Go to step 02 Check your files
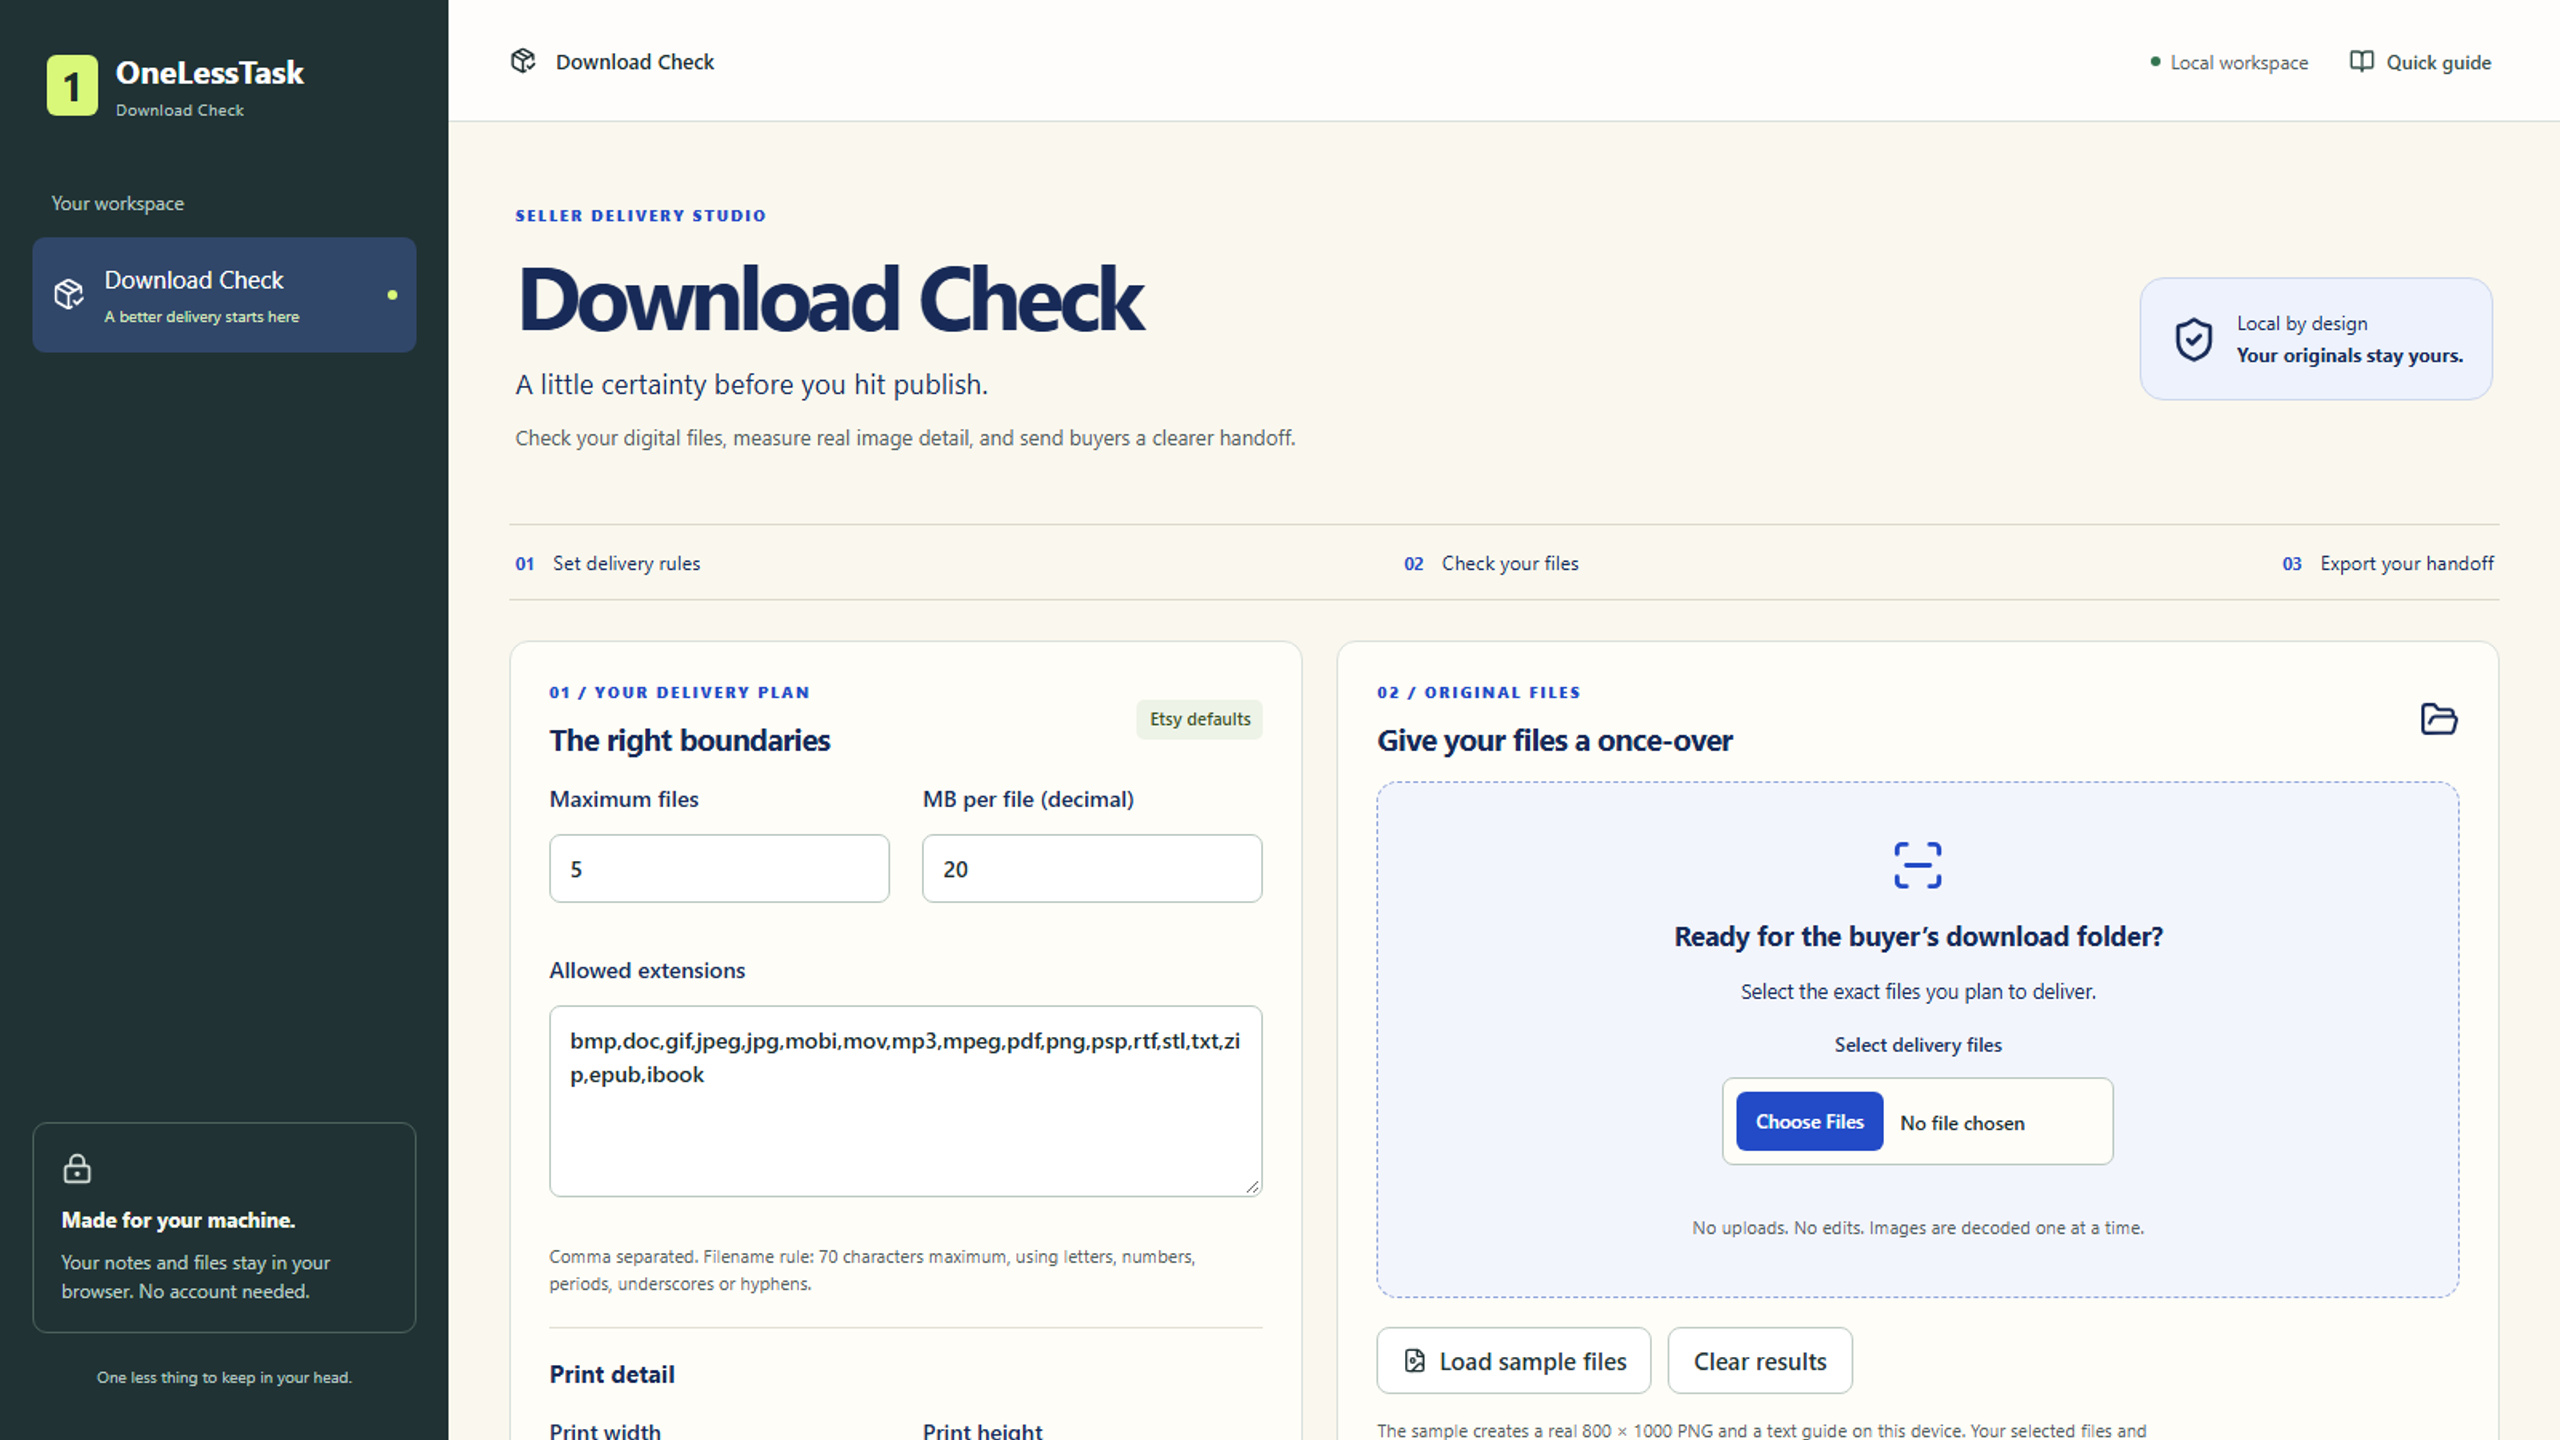2560x1440 pixels. [x=1491, y=563]
